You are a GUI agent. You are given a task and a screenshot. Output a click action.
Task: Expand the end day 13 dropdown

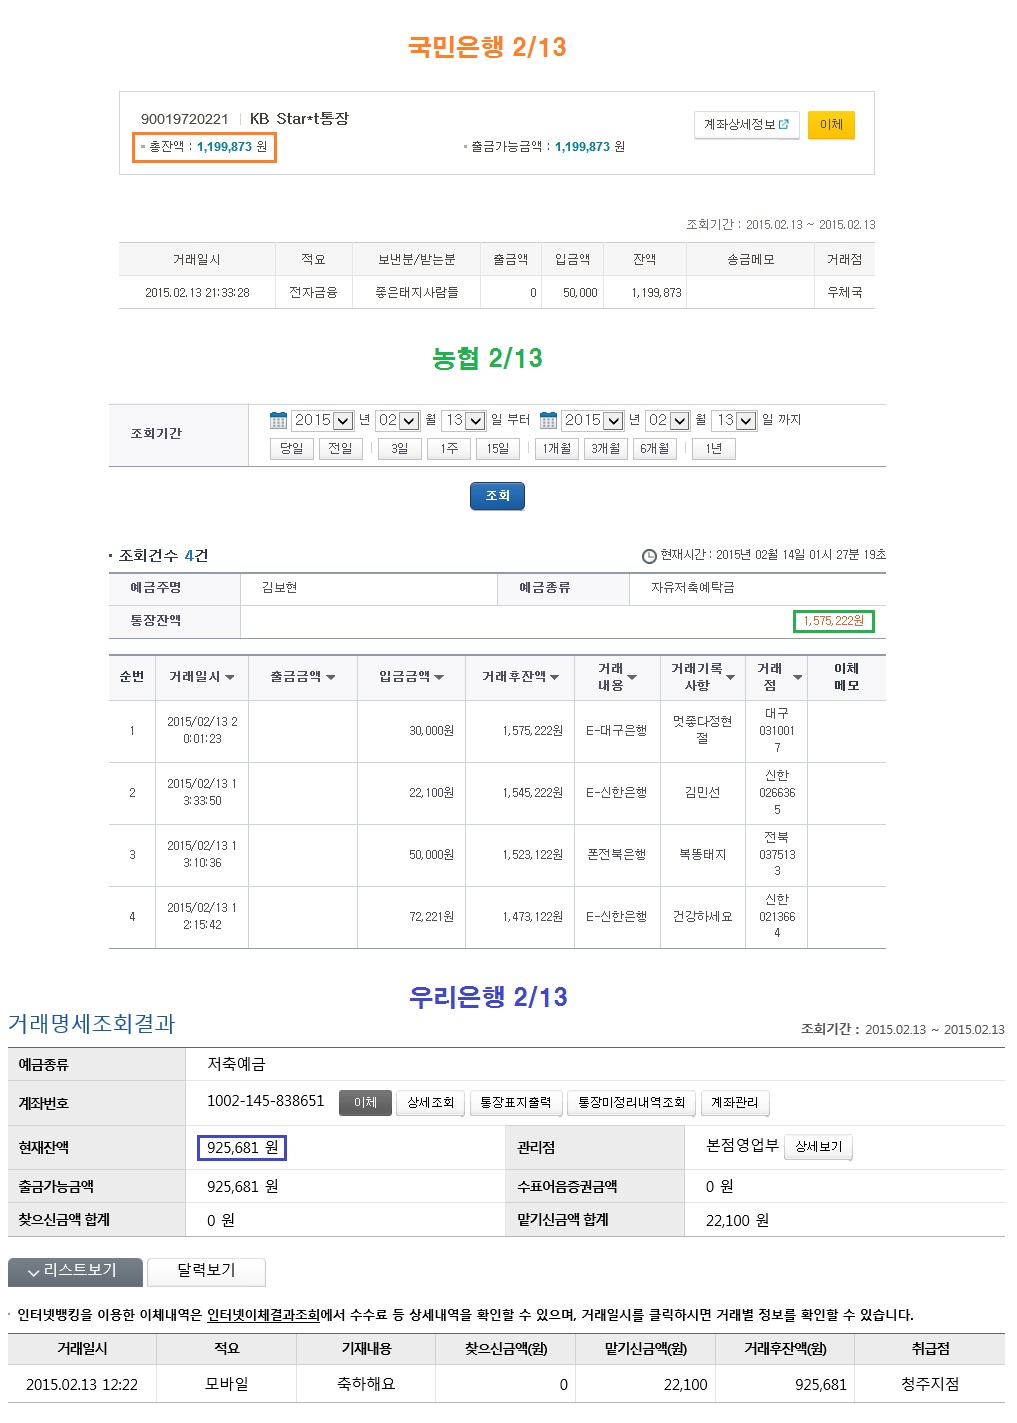[x=746, y=421]
